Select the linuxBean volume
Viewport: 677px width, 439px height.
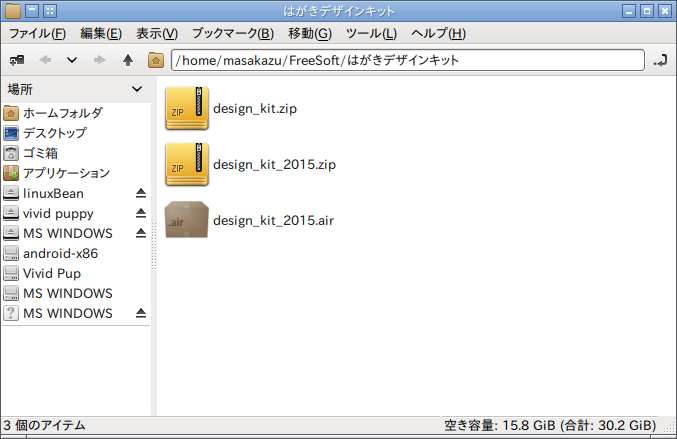(53, 193)
